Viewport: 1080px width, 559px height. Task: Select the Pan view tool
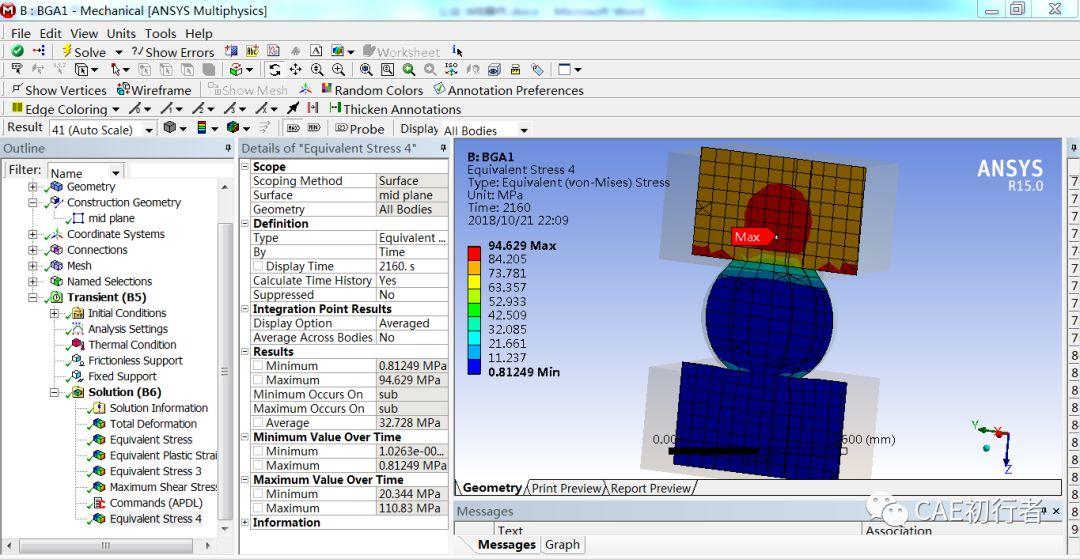[295, 70]
